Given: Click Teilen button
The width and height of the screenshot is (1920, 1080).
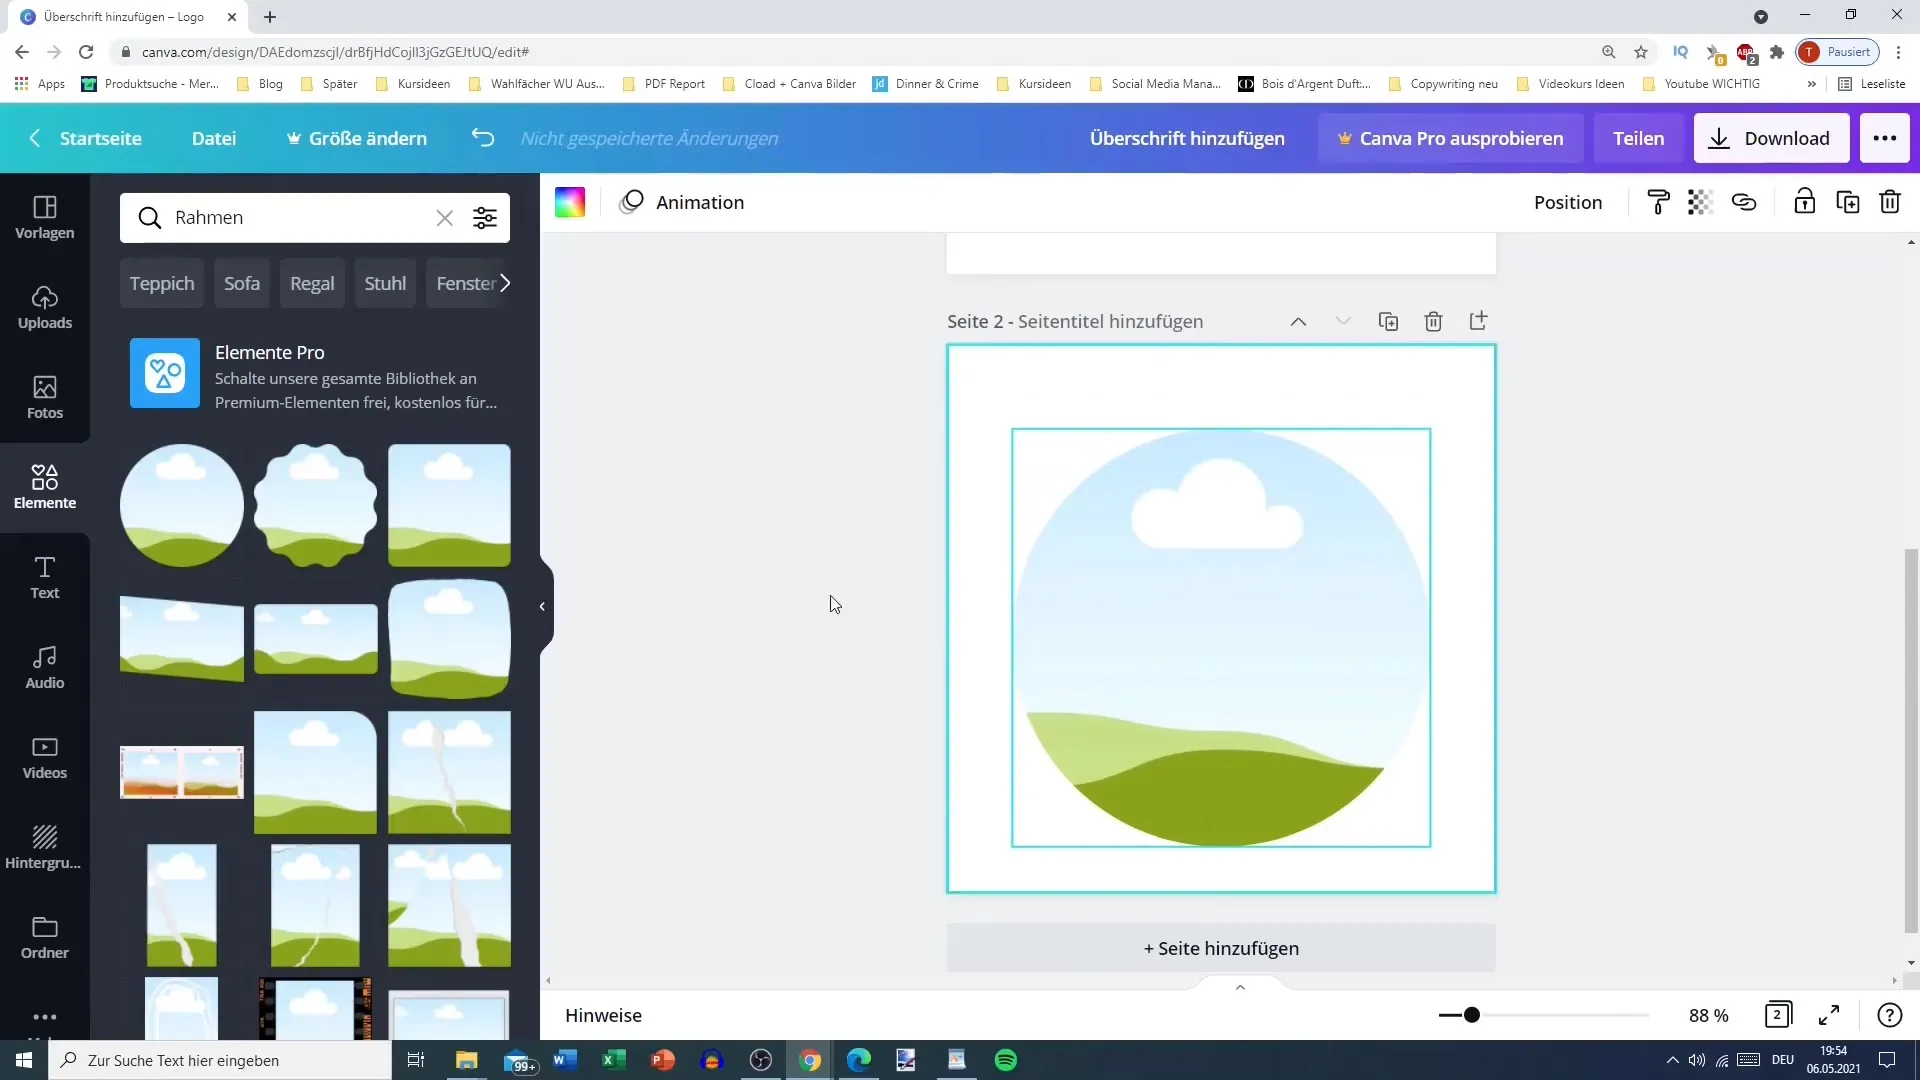Looking at the screenshot, I should coord(1639,137).
